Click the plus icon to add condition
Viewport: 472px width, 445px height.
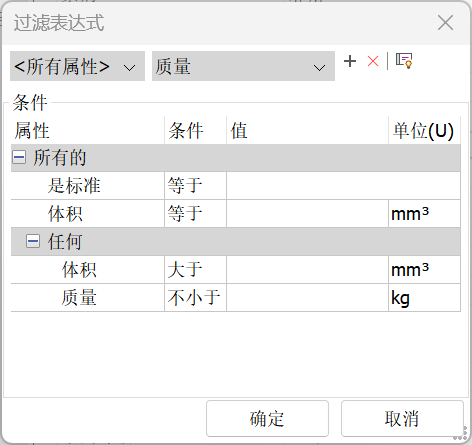click(350, 61)
